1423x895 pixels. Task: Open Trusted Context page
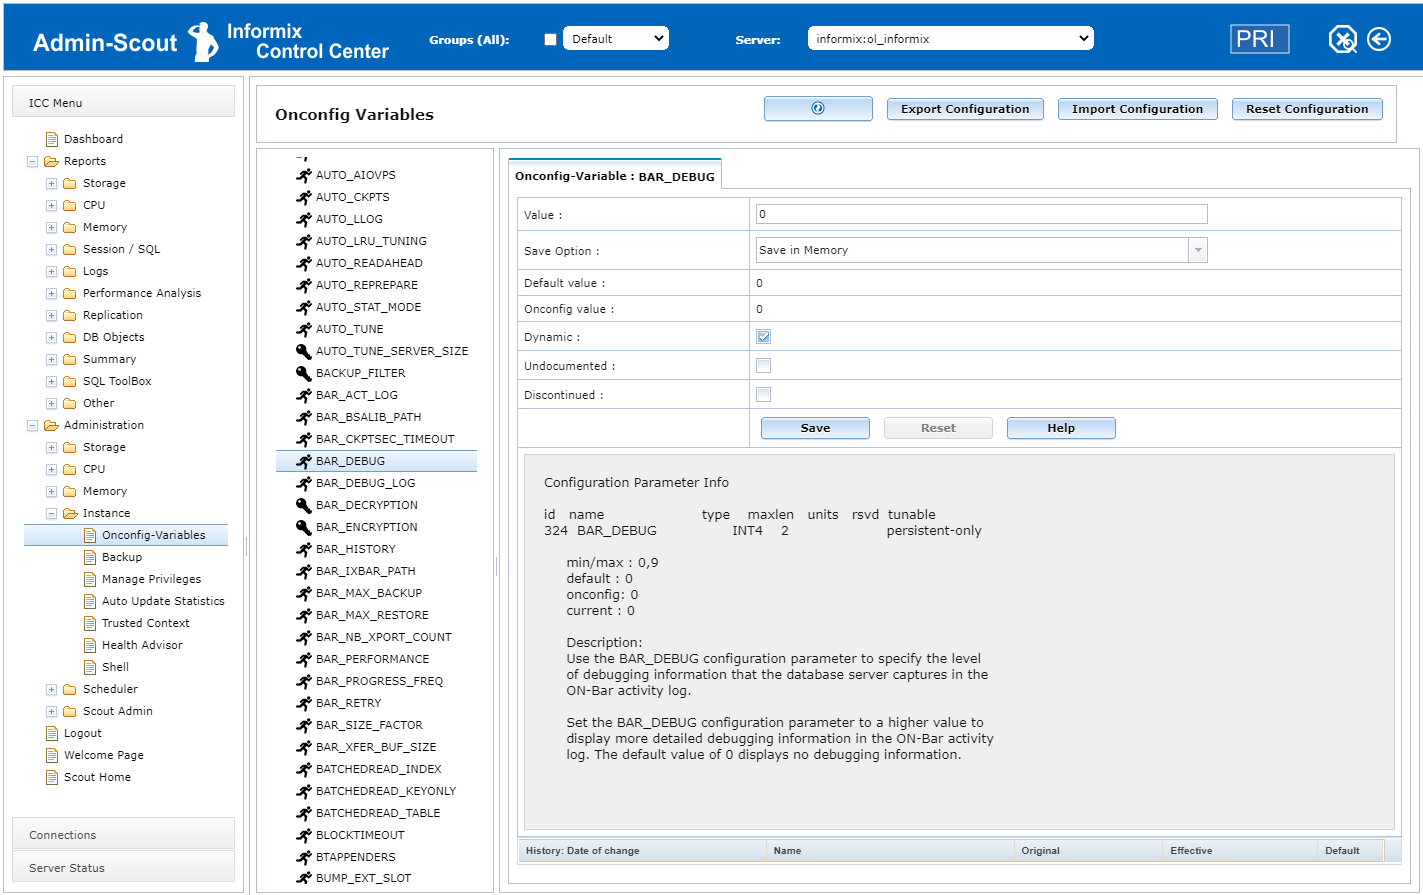[x=145, y=623]
